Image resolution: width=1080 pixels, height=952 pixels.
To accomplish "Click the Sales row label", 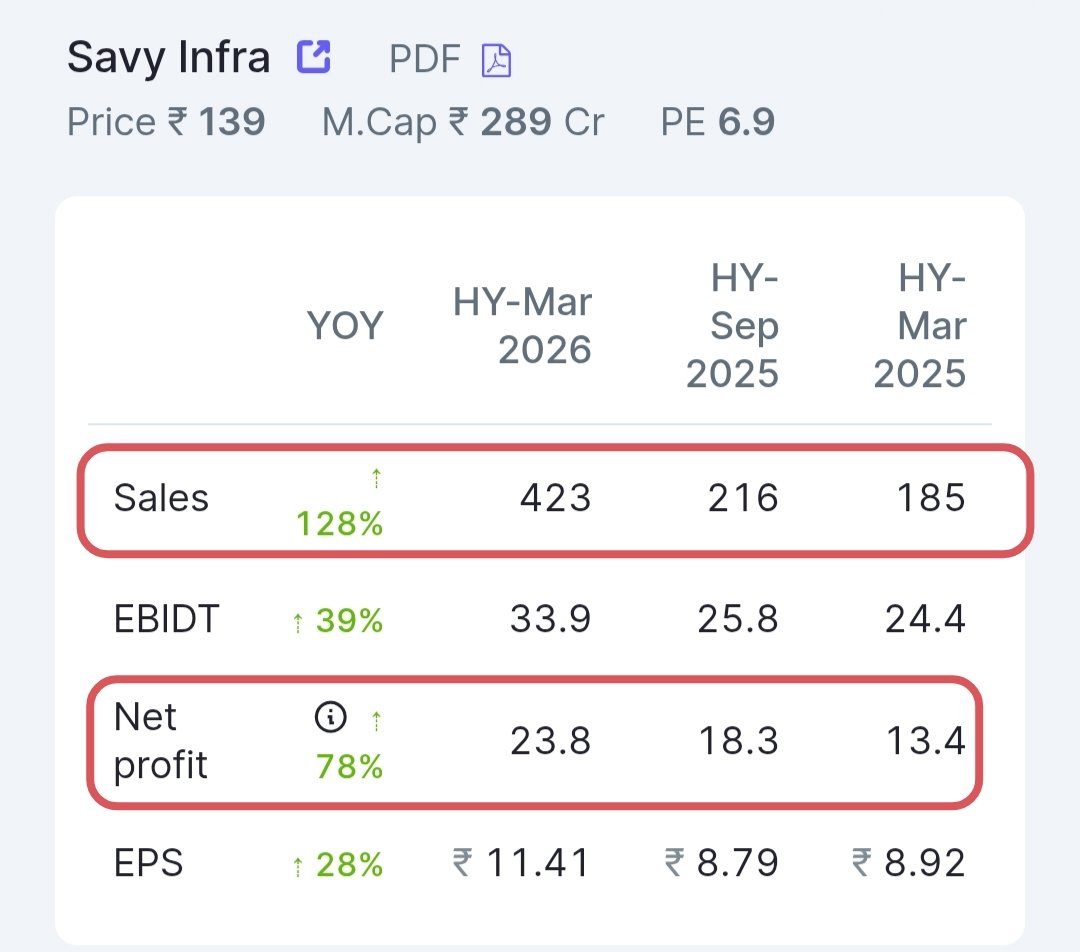I will (161, 497).
